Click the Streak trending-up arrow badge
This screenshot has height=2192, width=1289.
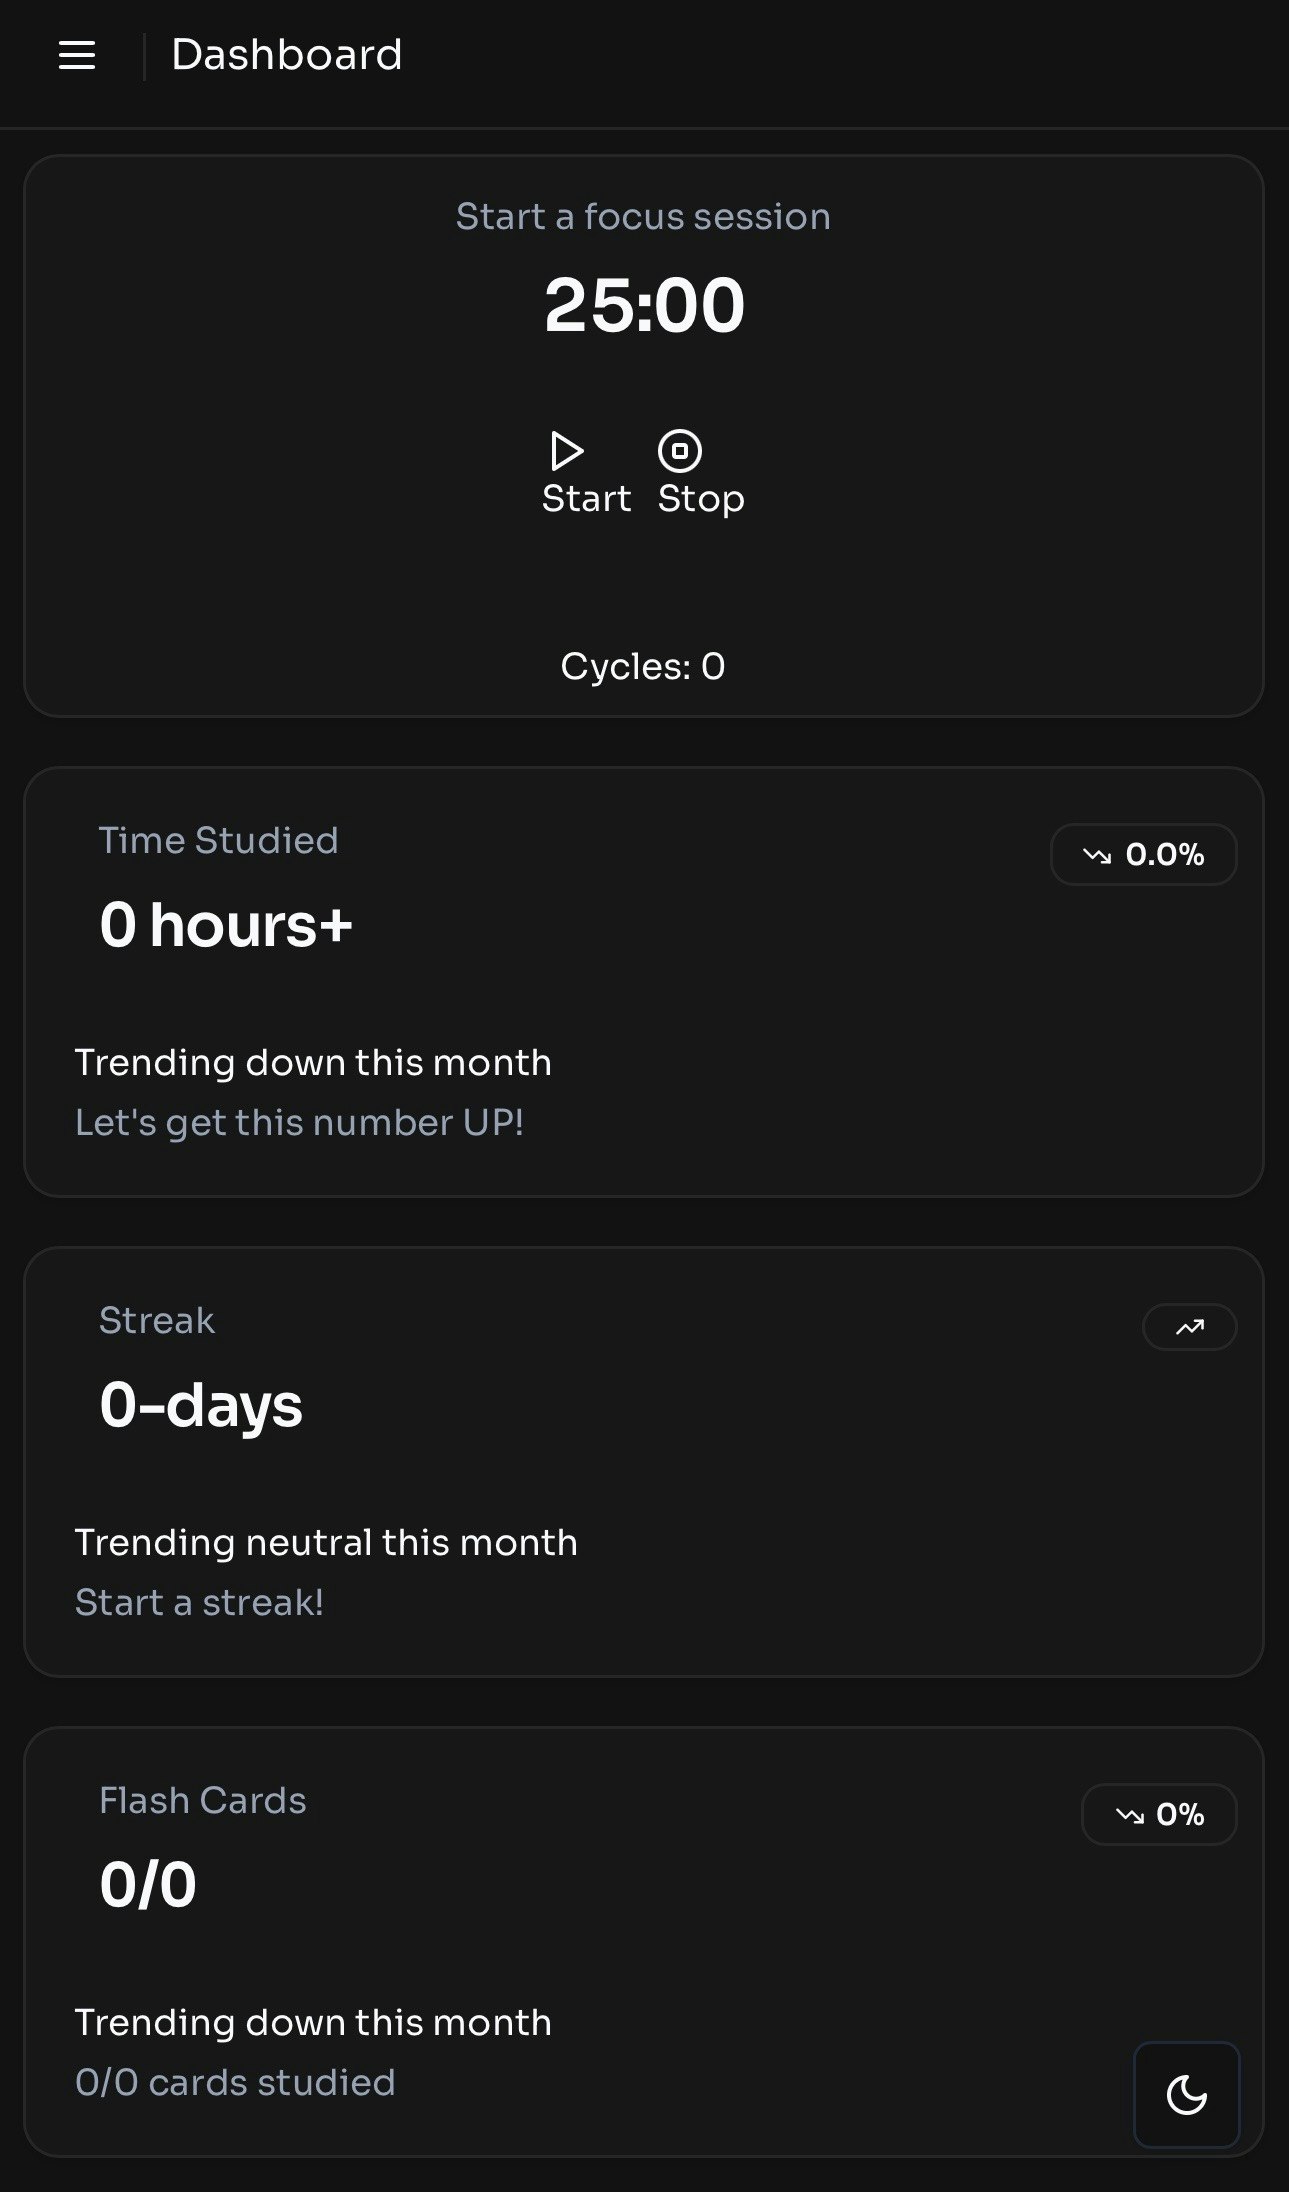tap(1190, 1327)
